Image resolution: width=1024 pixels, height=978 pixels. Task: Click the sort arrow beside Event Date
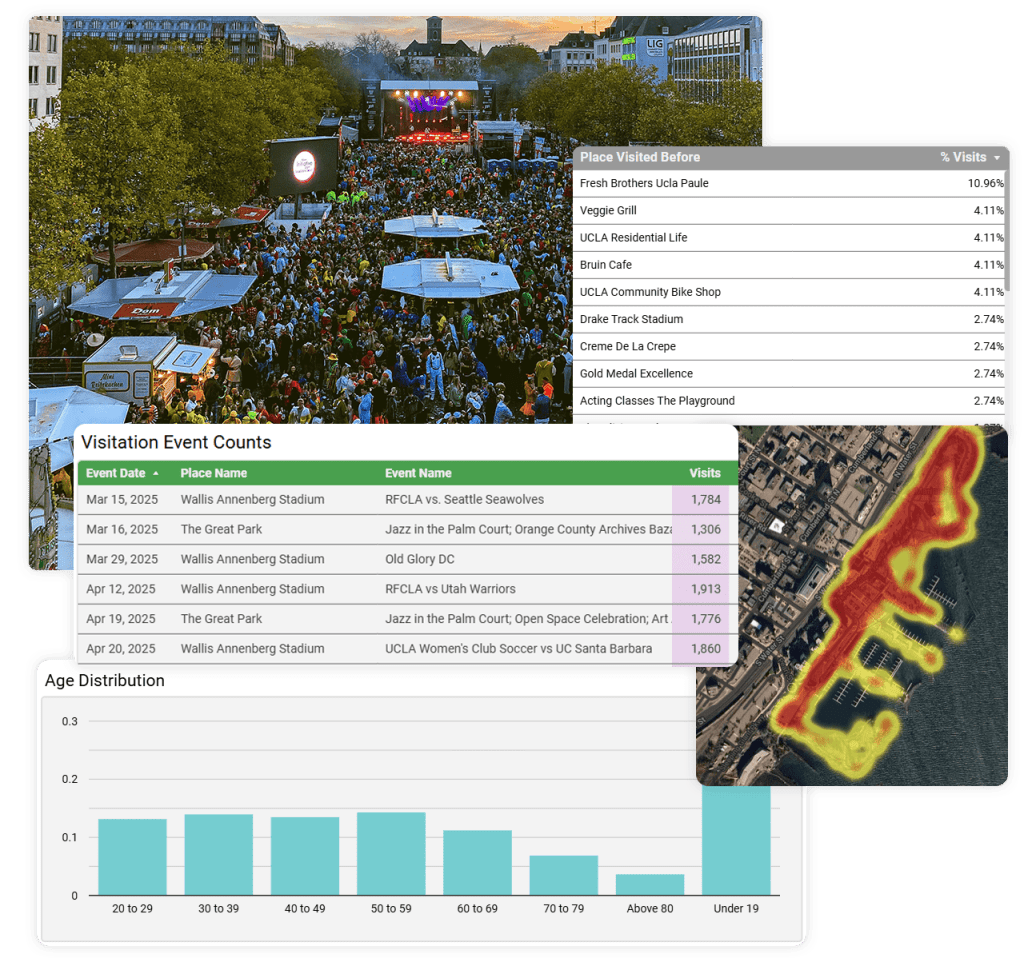pos(155,473)
